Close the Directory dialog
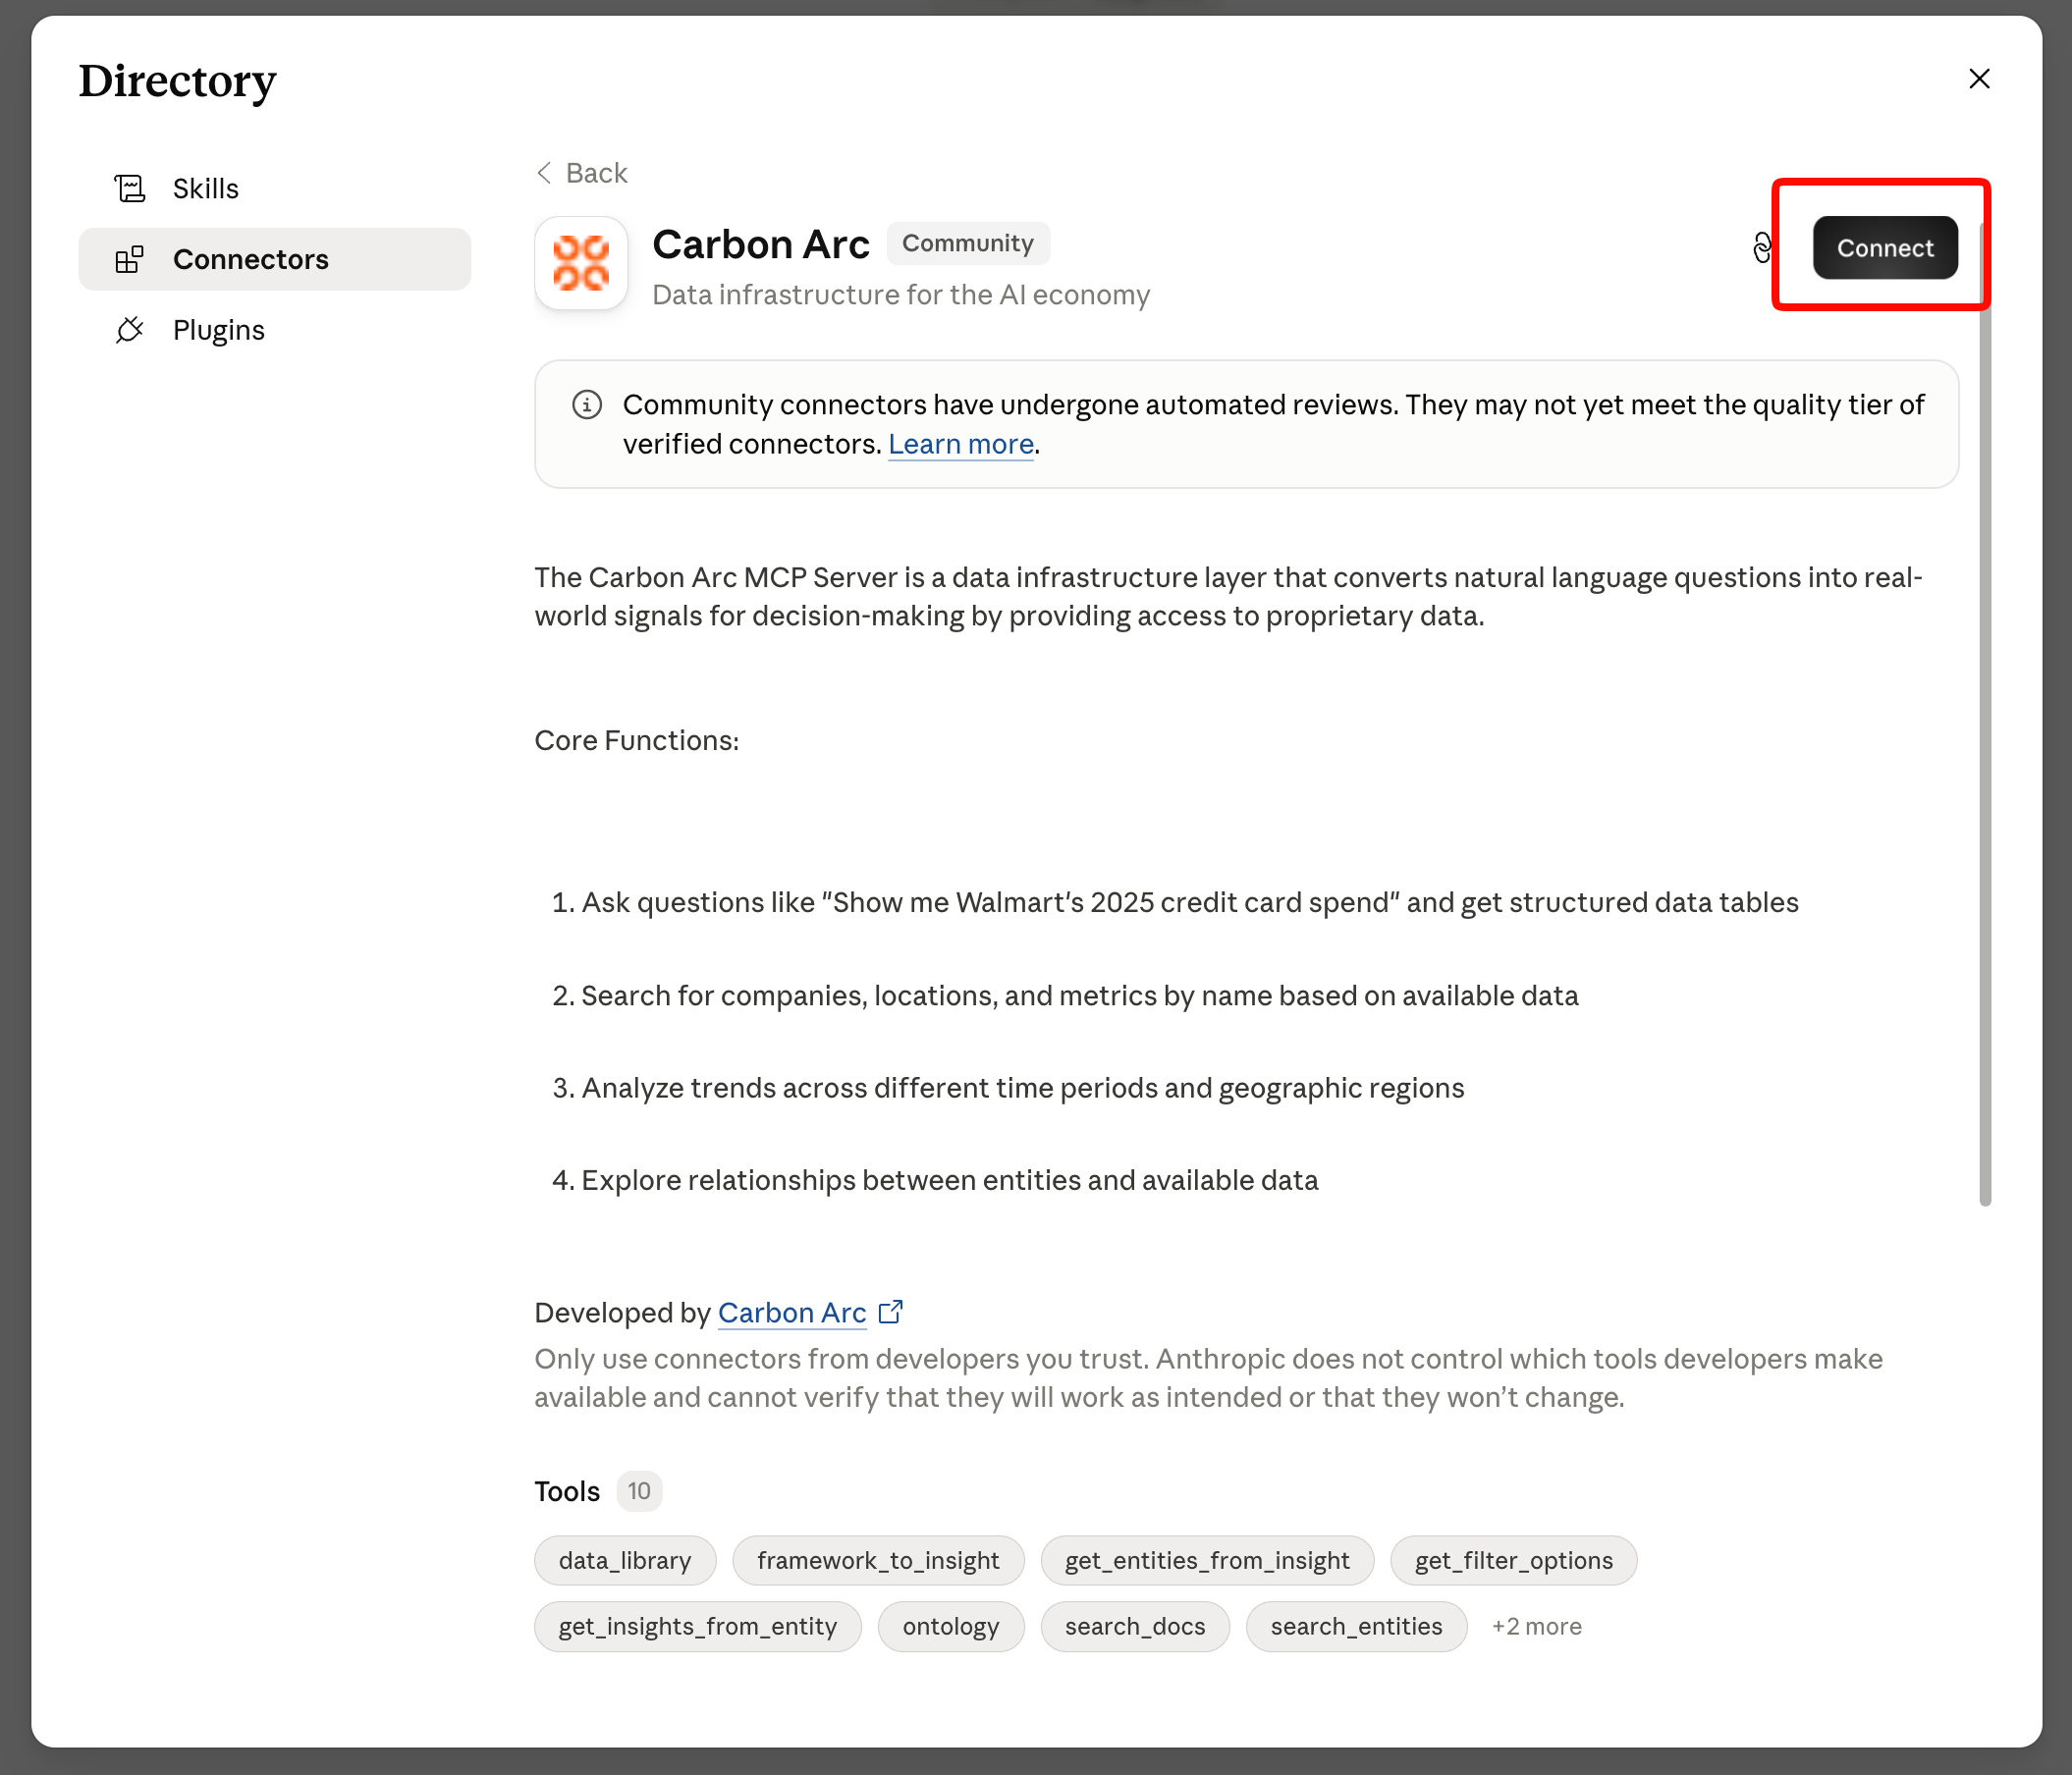2072x1775 pixels. [x=1979, y=79]
